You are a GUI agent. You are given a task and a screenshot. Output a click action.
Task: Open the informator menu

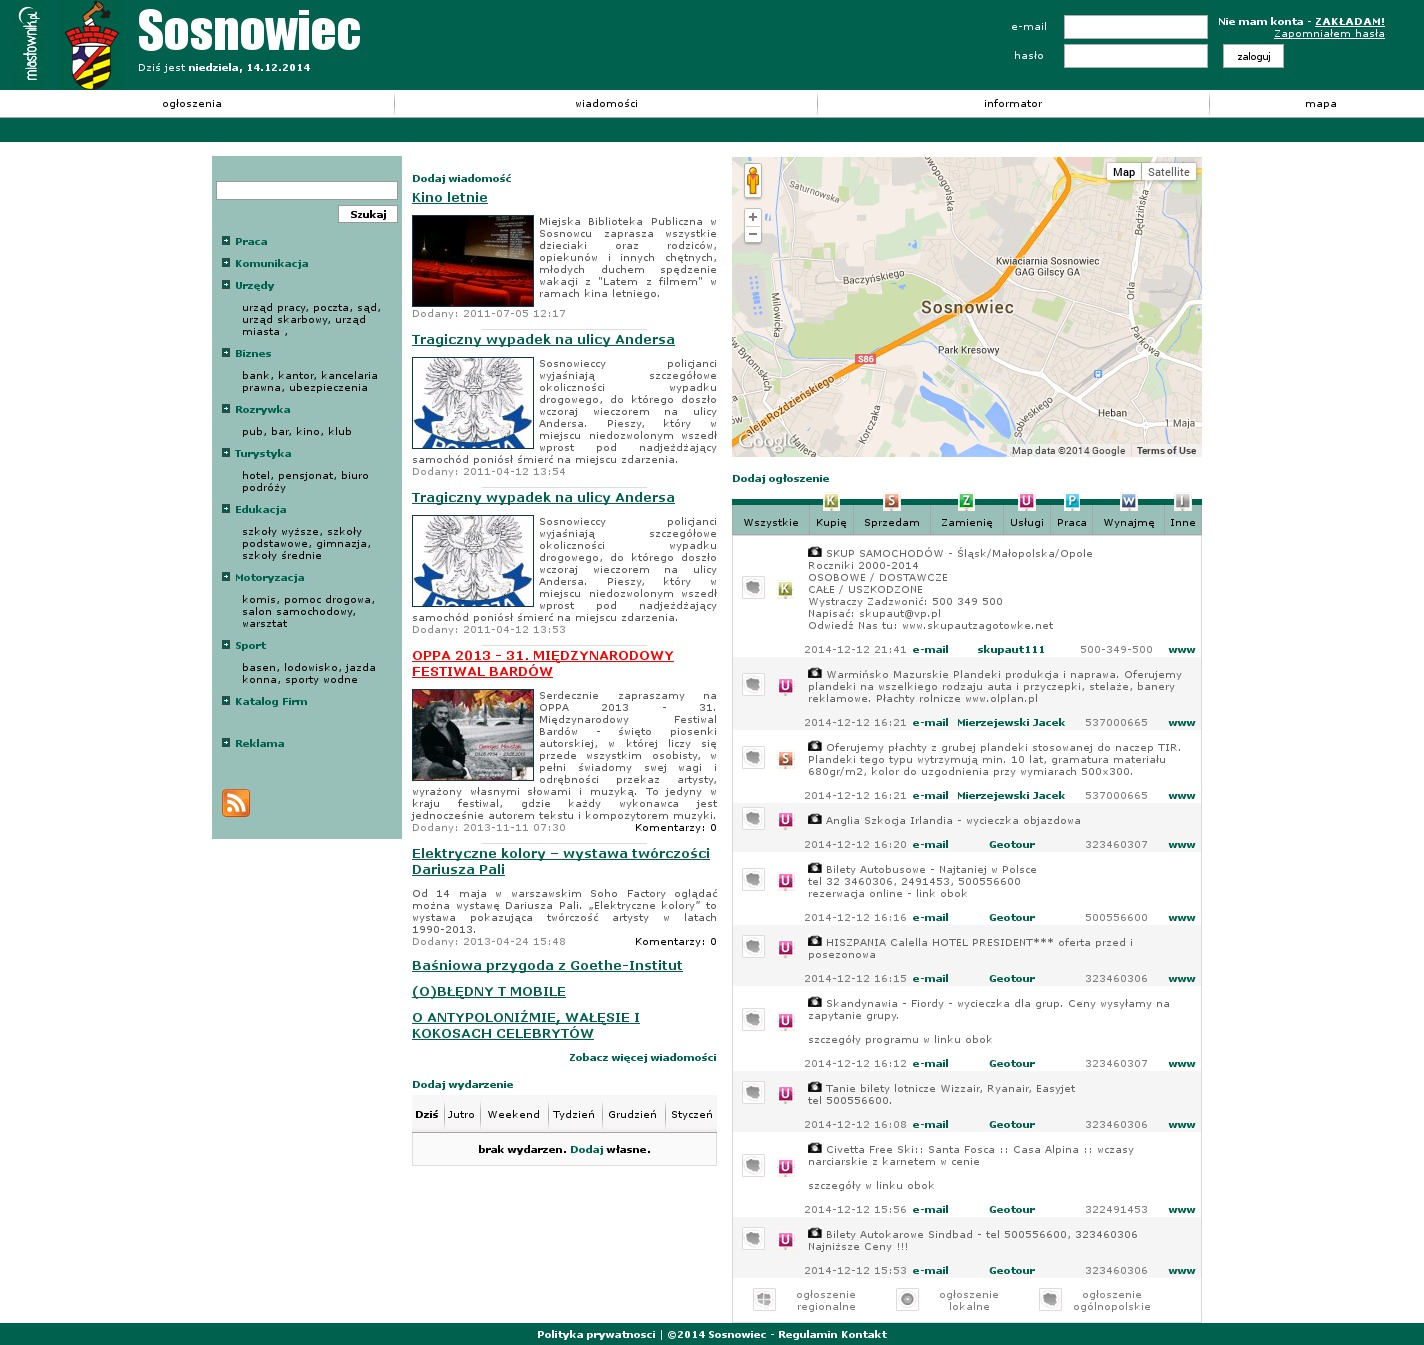tap(1012, 104)
